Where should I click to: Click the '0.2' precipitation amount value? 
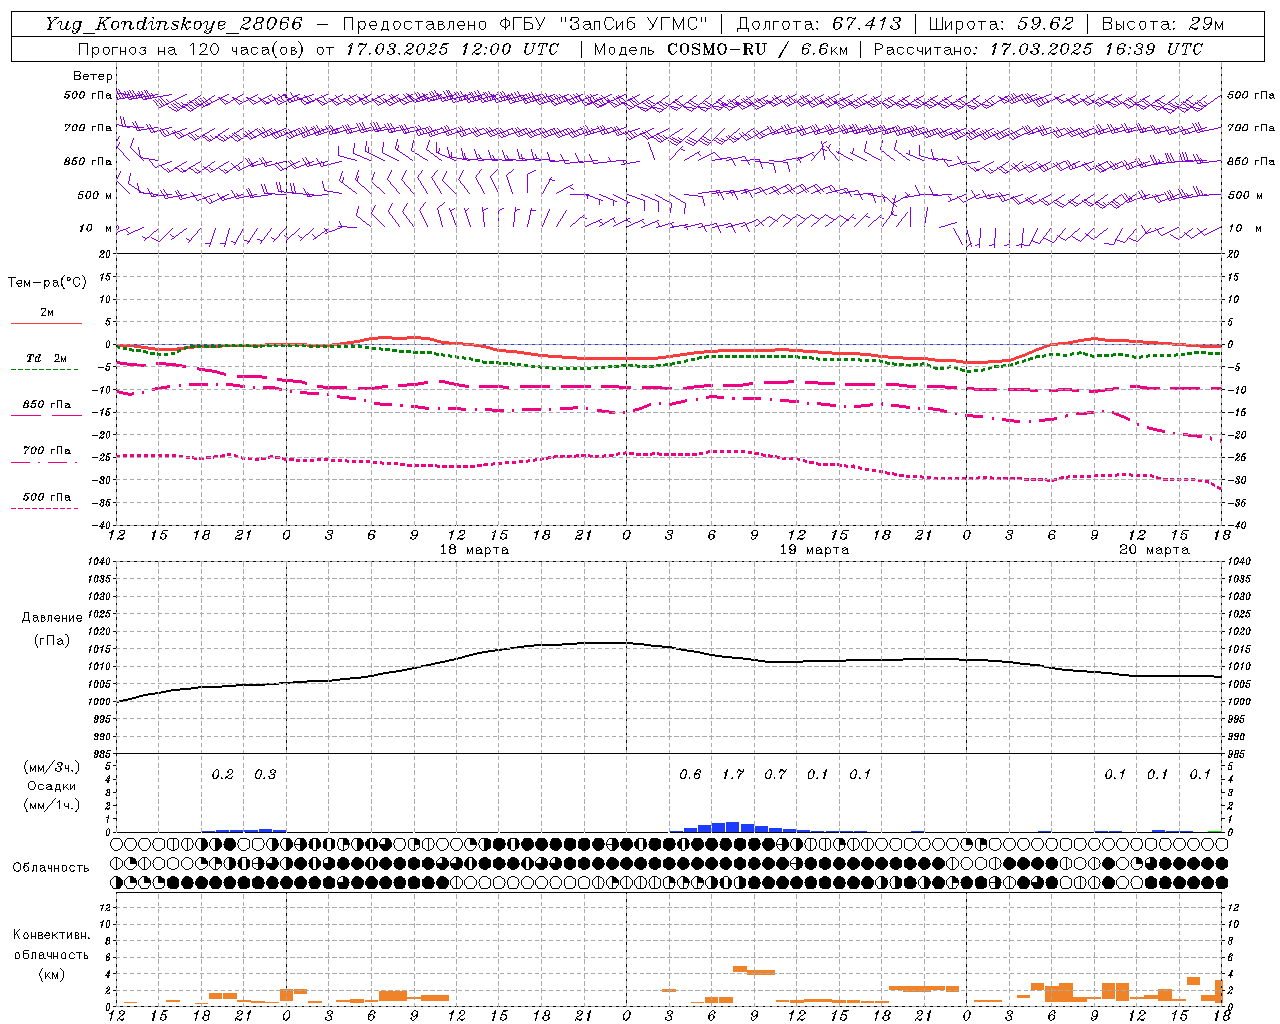[222, 774]
